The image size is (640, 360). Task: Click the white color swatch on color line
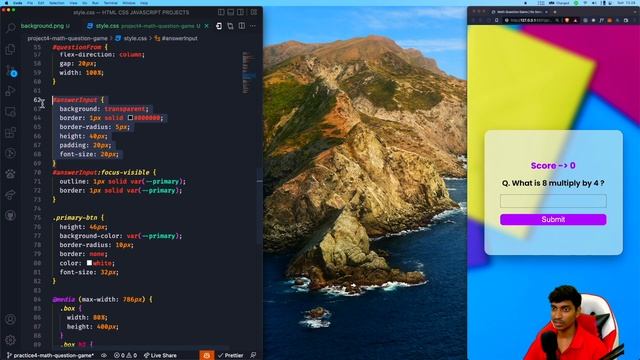pos(89,263)
